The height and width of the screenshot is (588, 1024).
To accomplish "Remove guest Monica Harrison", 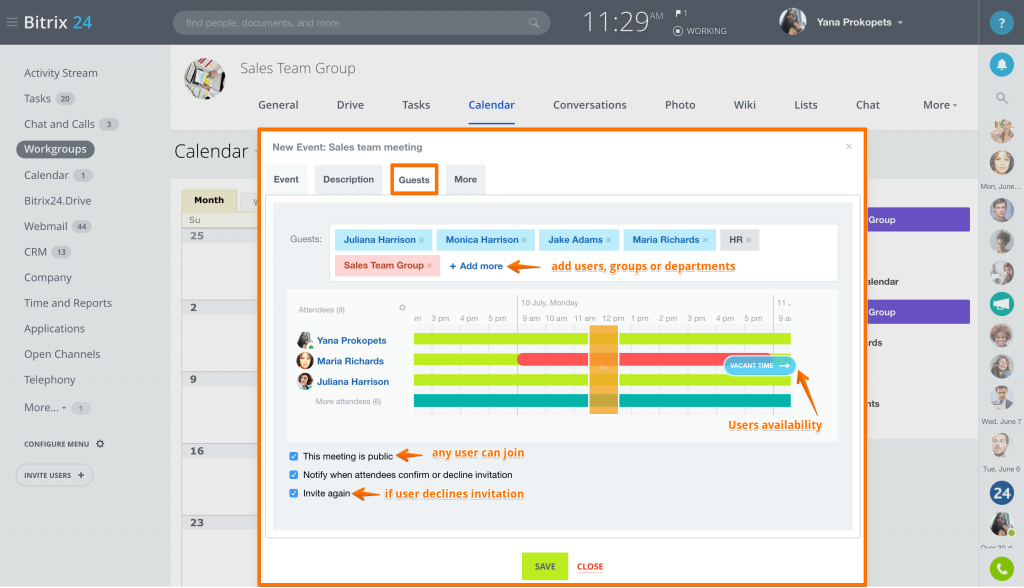I will (524, 240).
